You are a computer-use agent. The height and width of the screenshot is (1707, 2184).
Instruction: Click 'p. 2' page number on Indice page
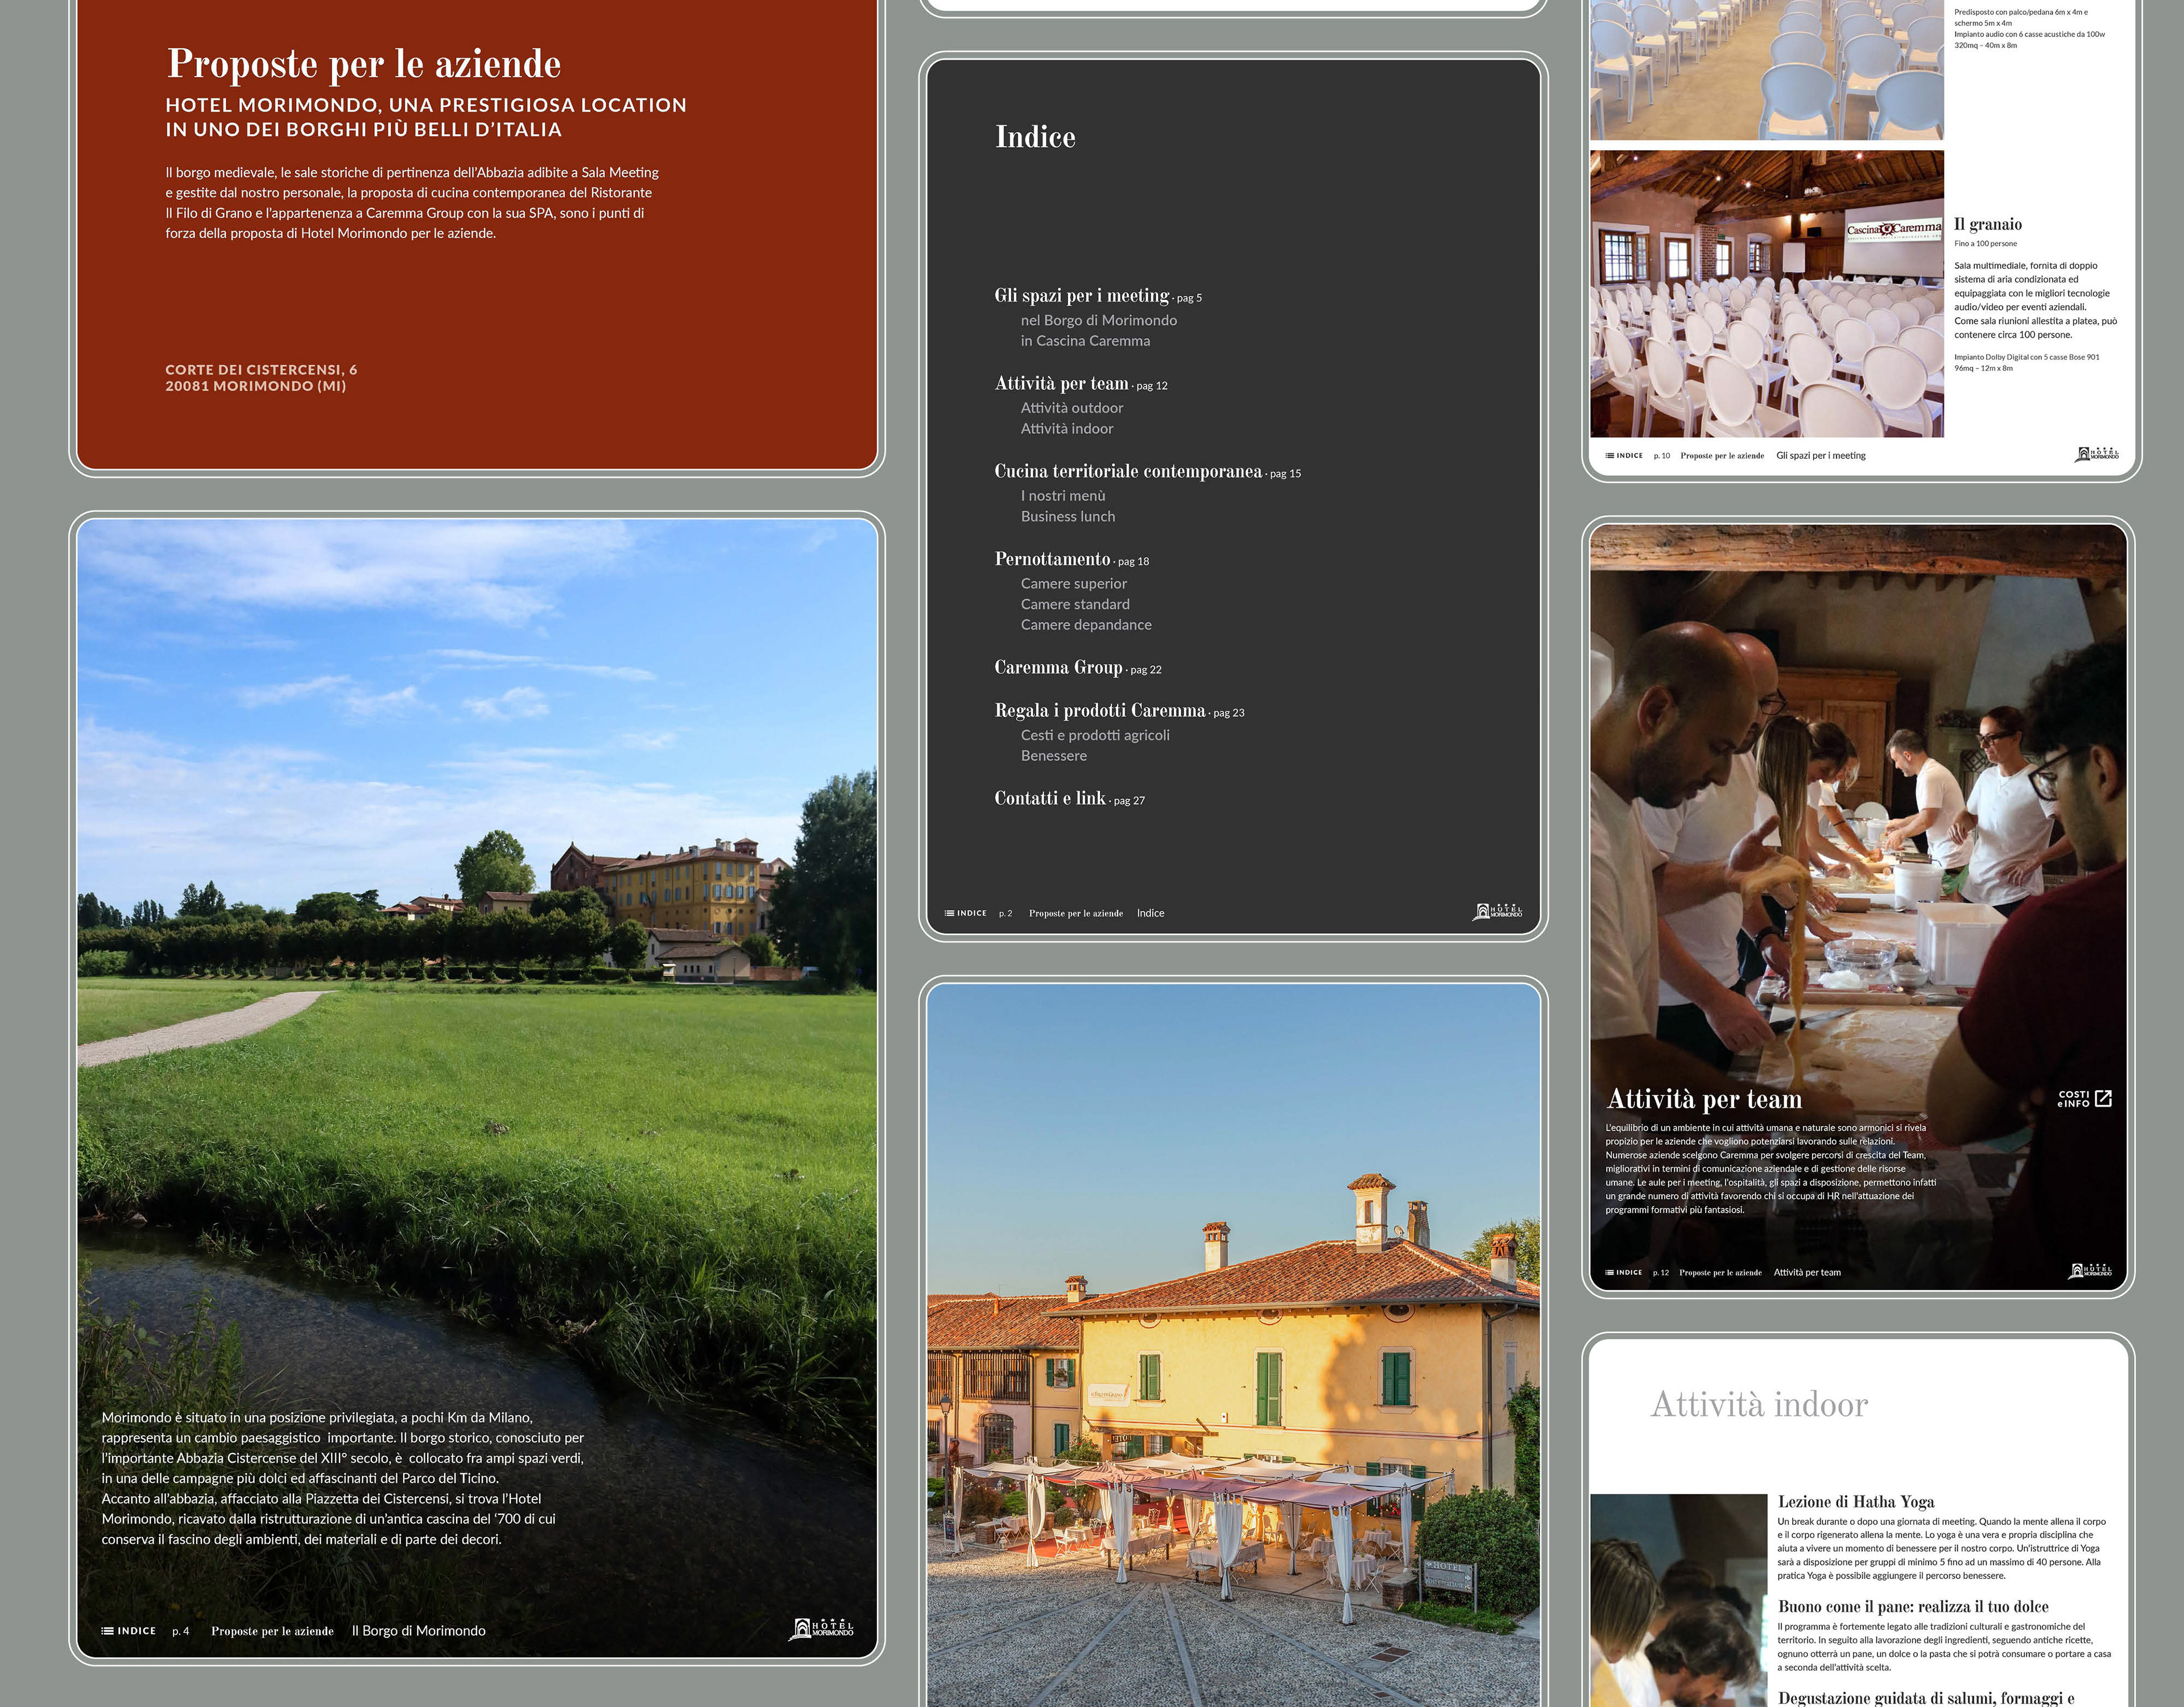click(1005, 913)
